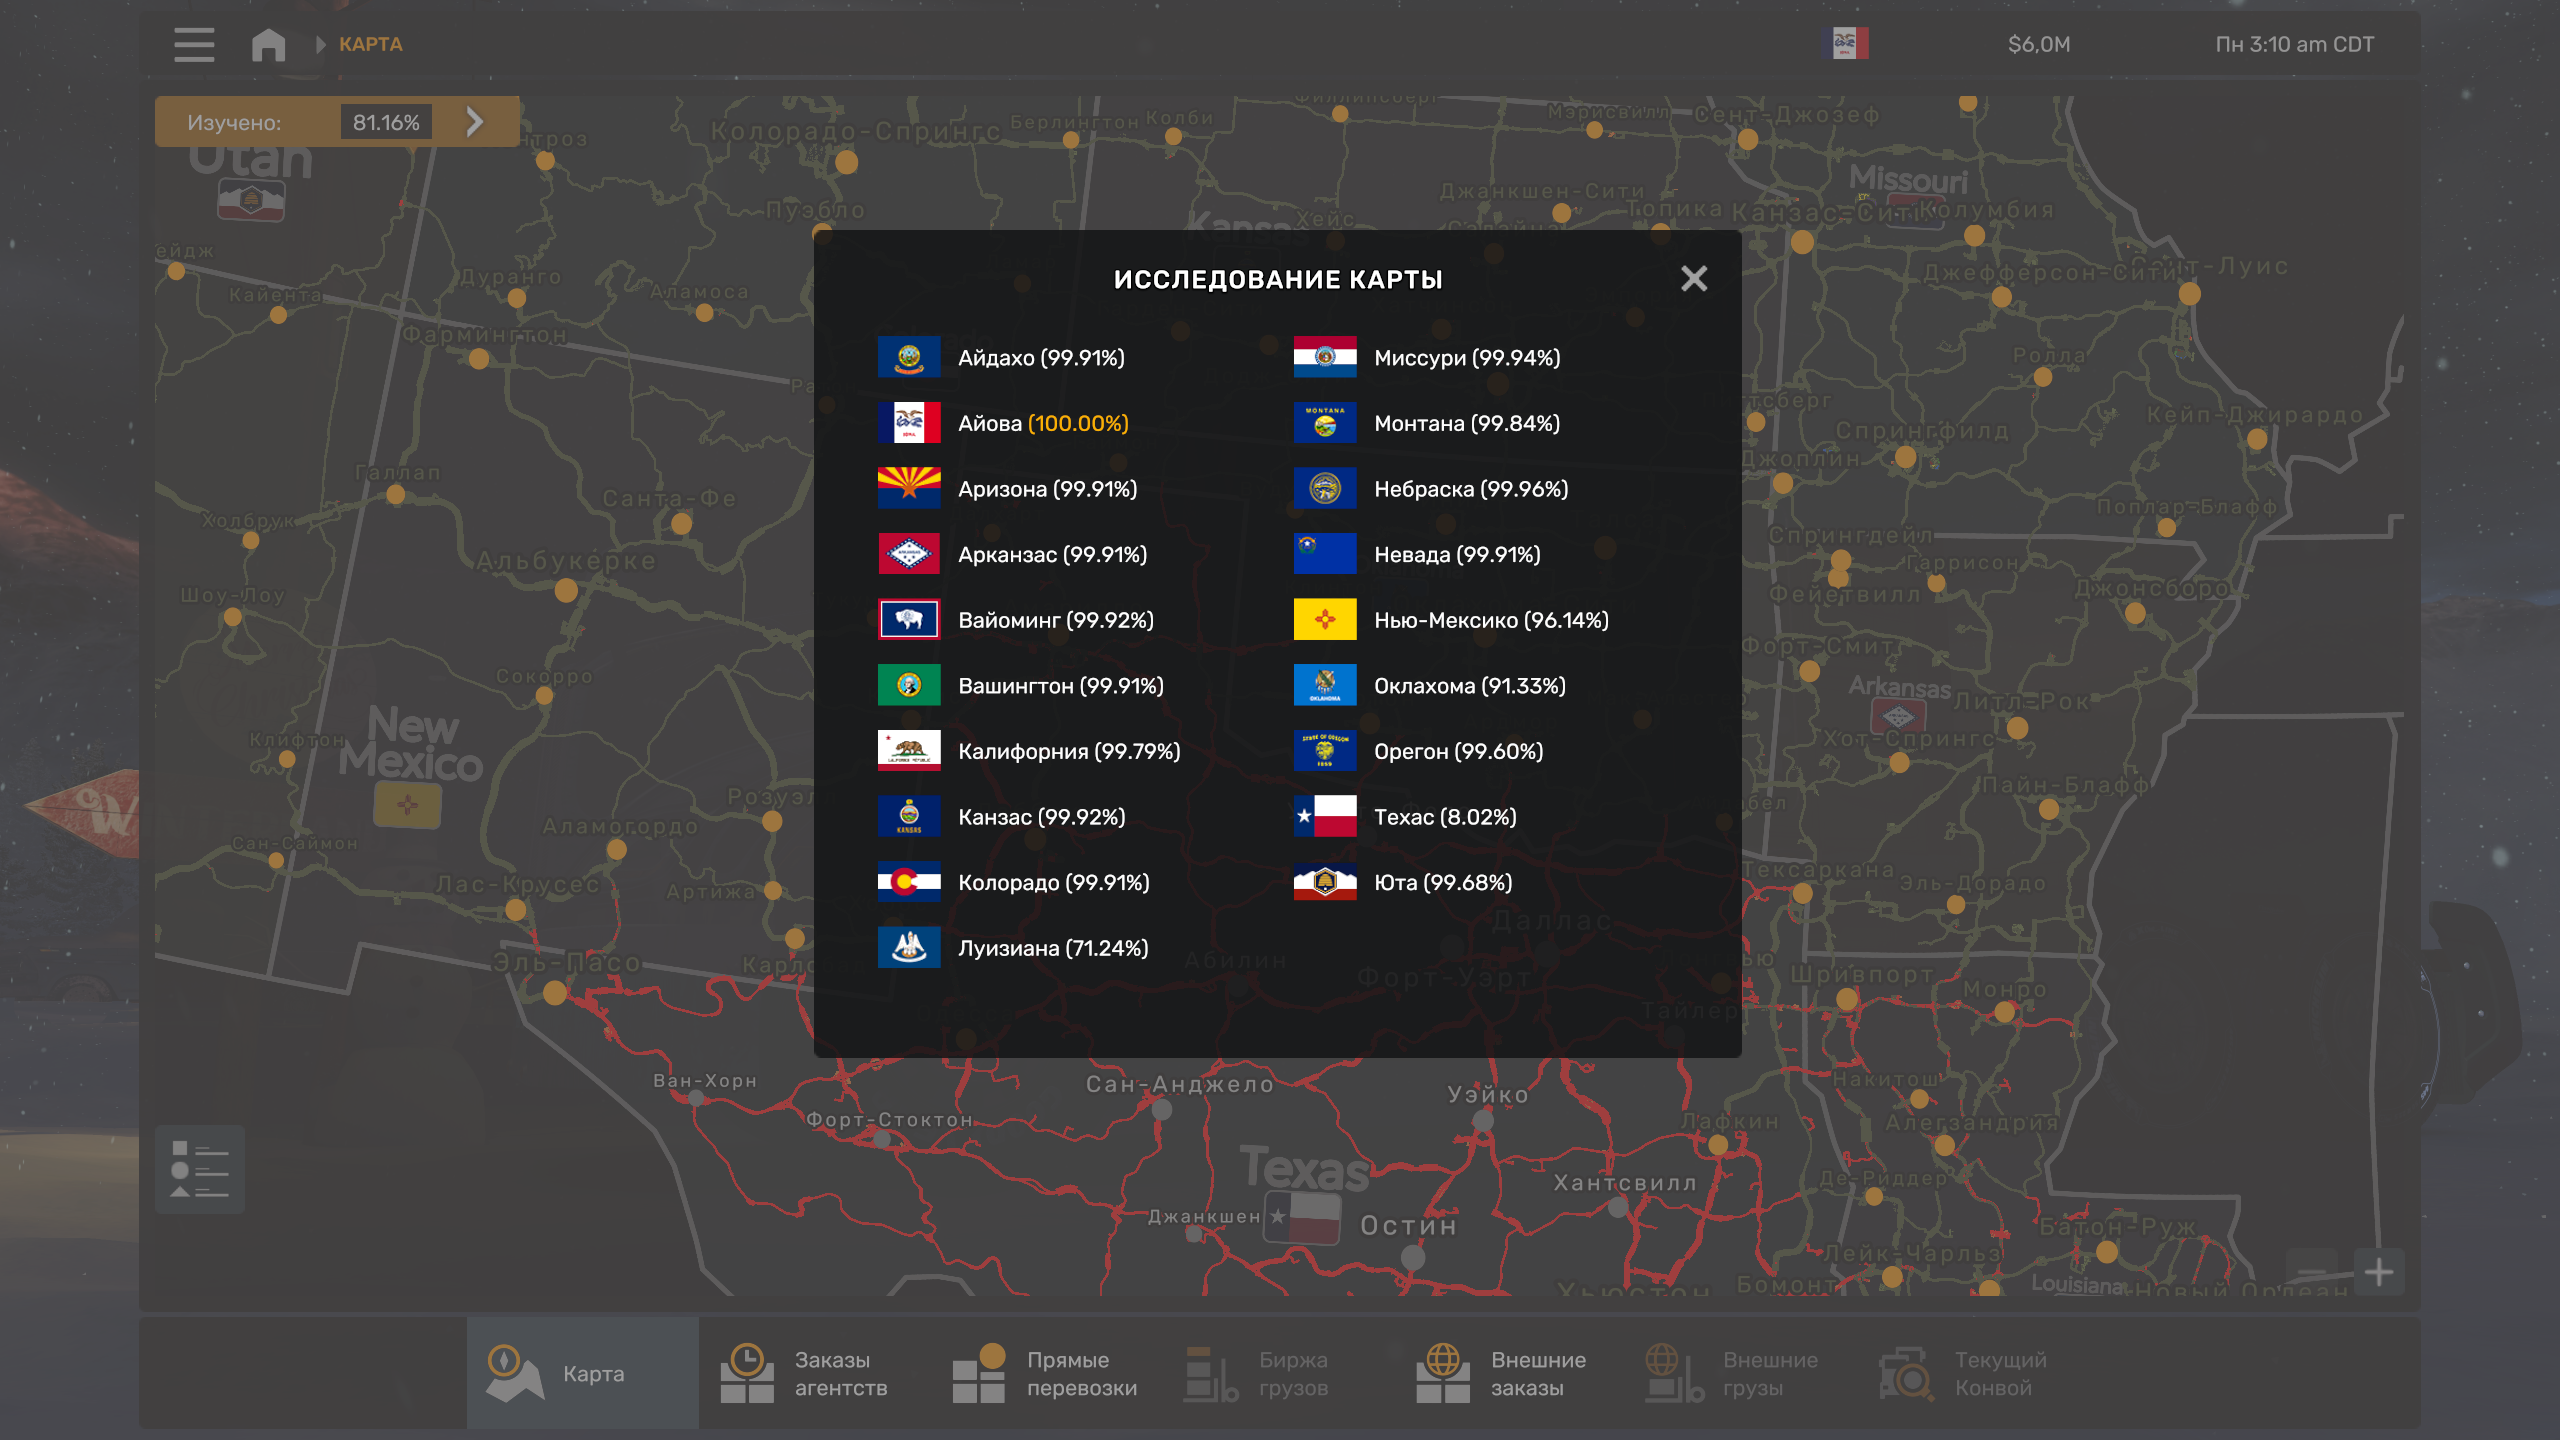The height and width of the screenshot is (1440, 2560).
Task: Click the 81.16% explored progress field
Action: (386, 122)
